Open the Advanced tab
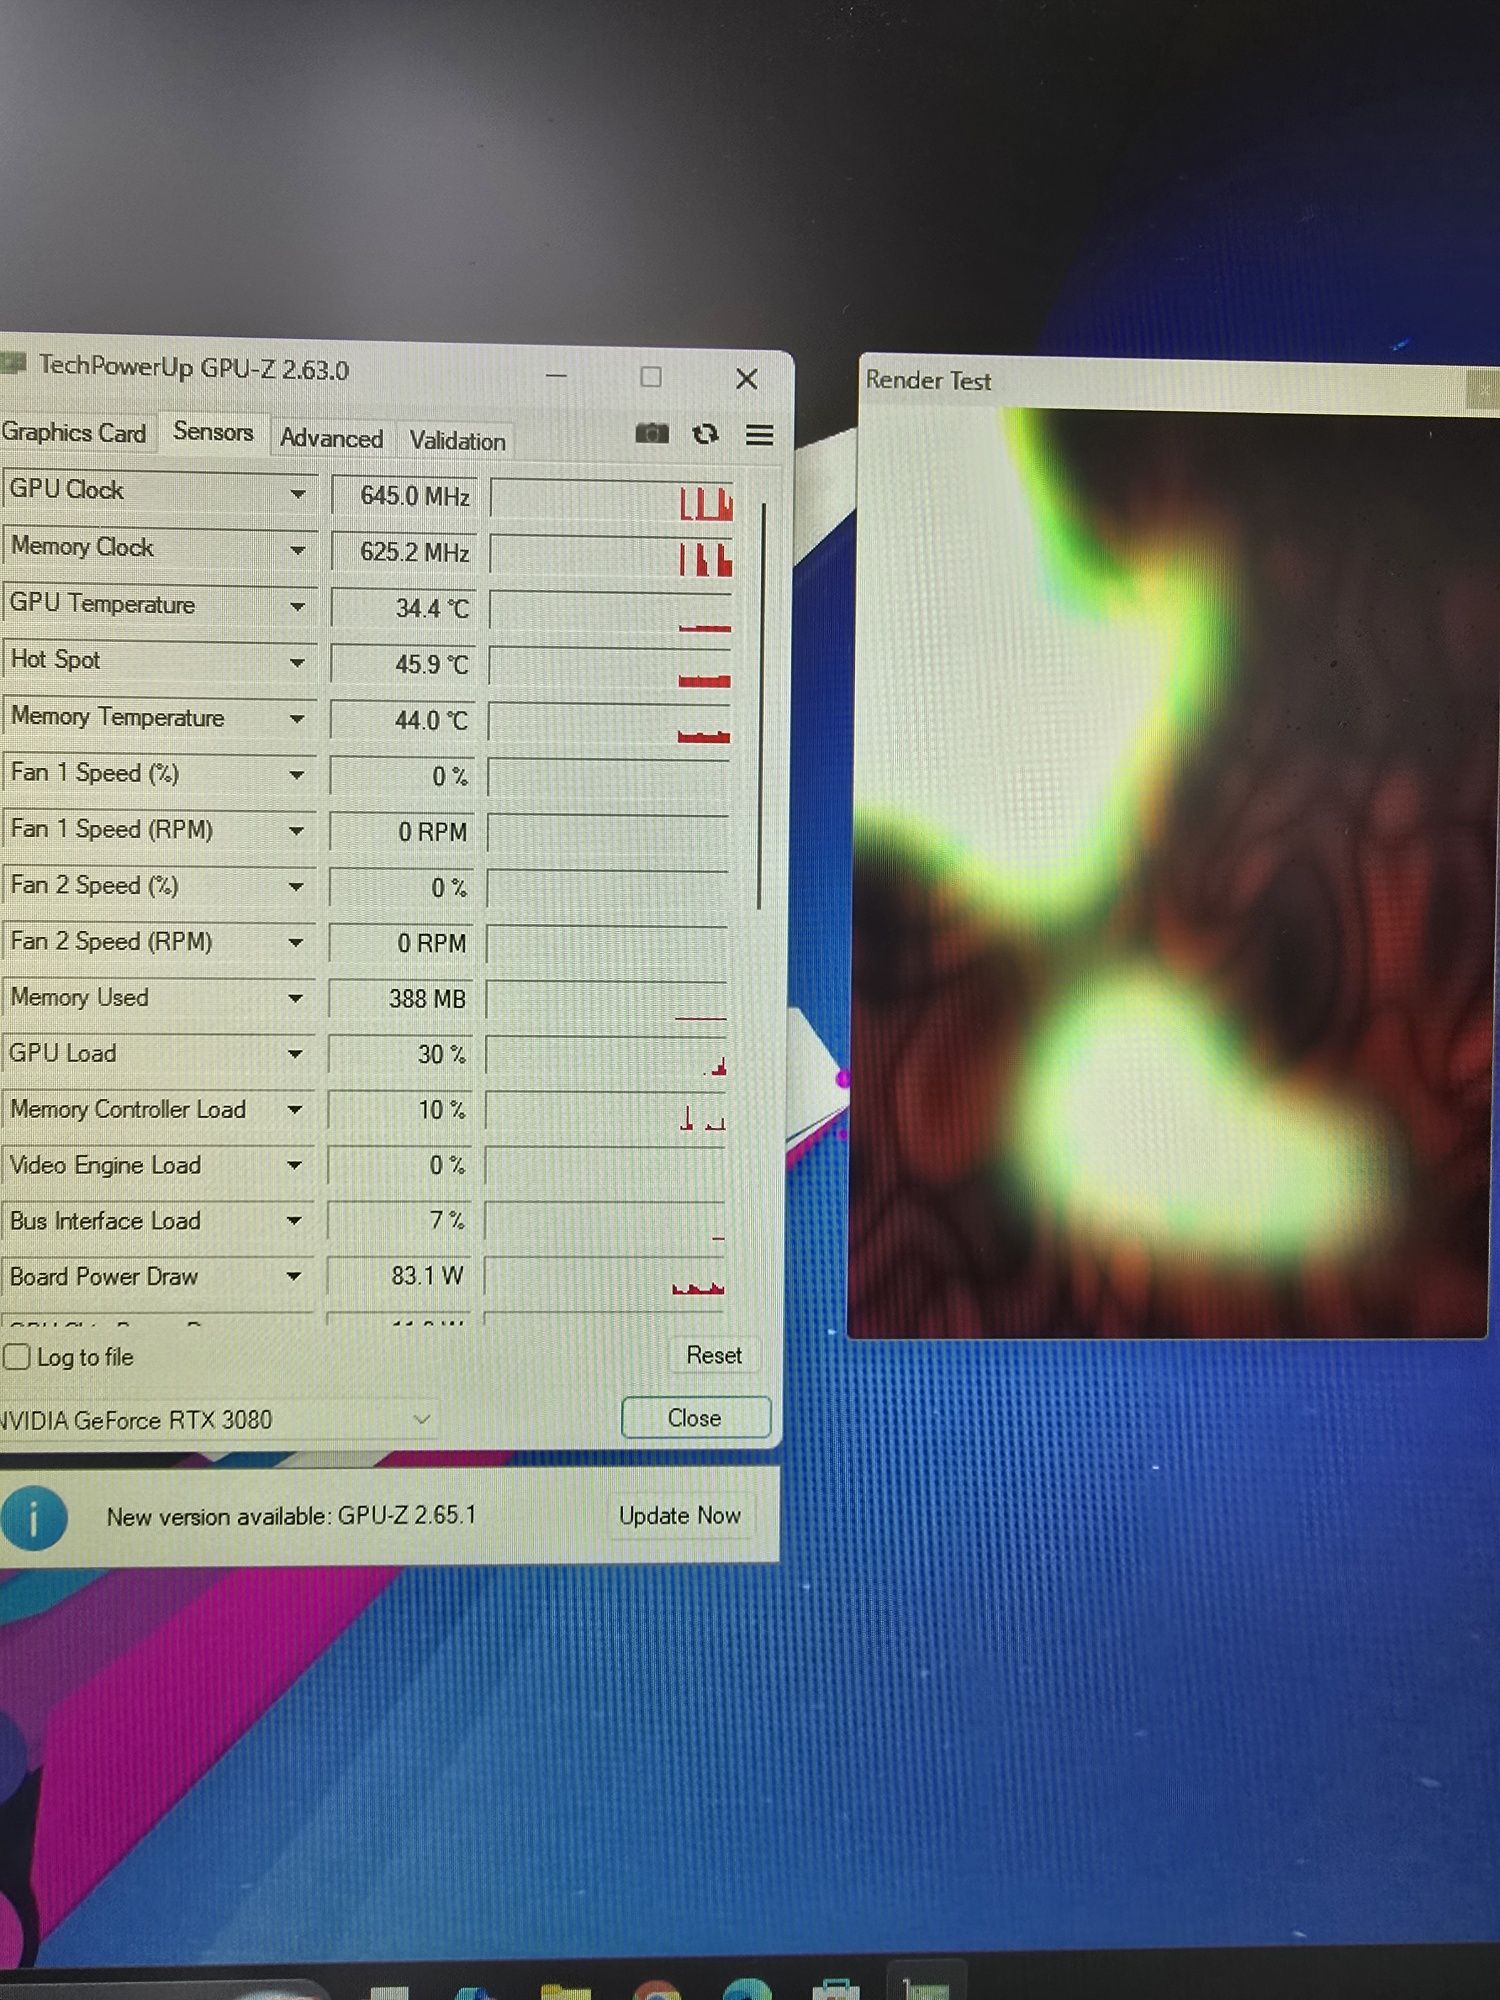Image resolution: width=1500 pixels, height=2000 pixels. [331, 438]
